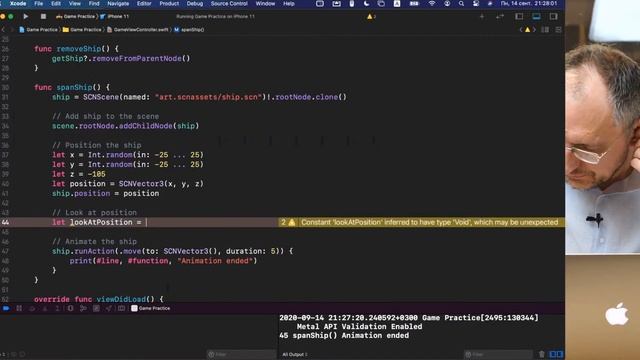
Task: Open spanShip() method jump bar item
Action: [189, 29]
